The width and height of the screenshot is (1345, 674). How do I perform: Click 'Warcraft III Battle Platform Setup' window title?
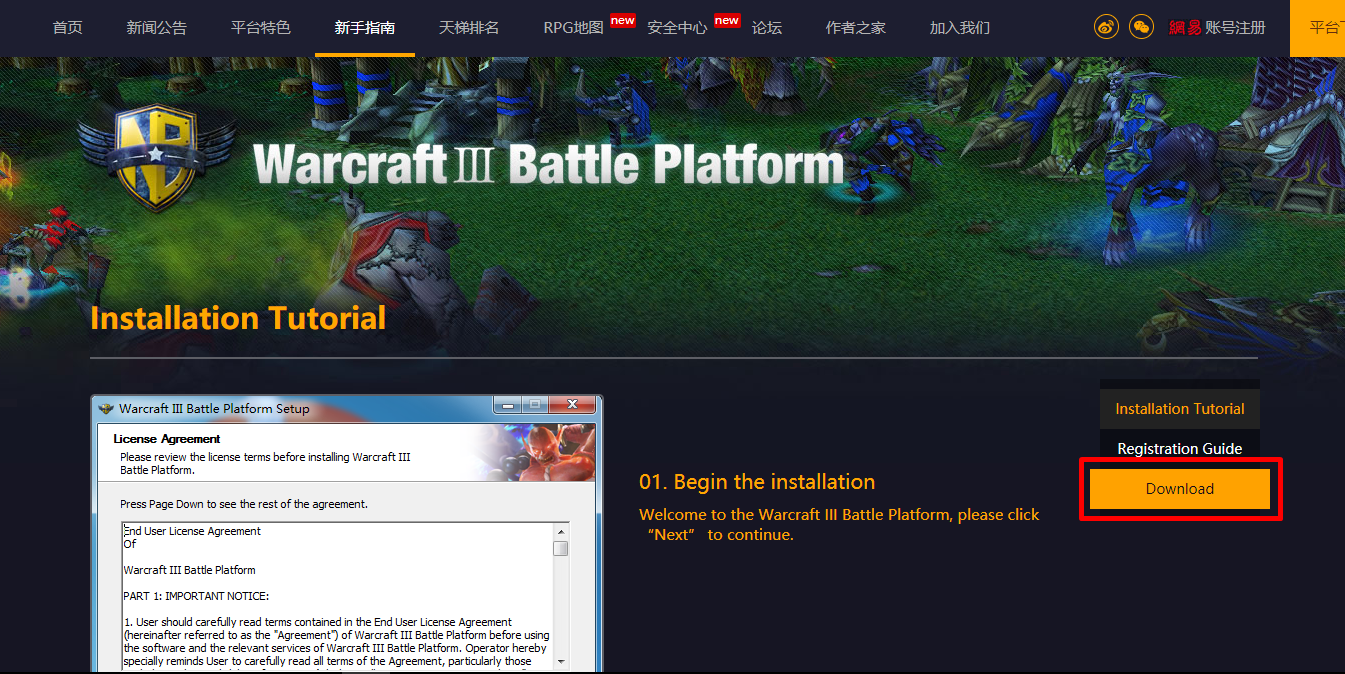coord(214,408)
